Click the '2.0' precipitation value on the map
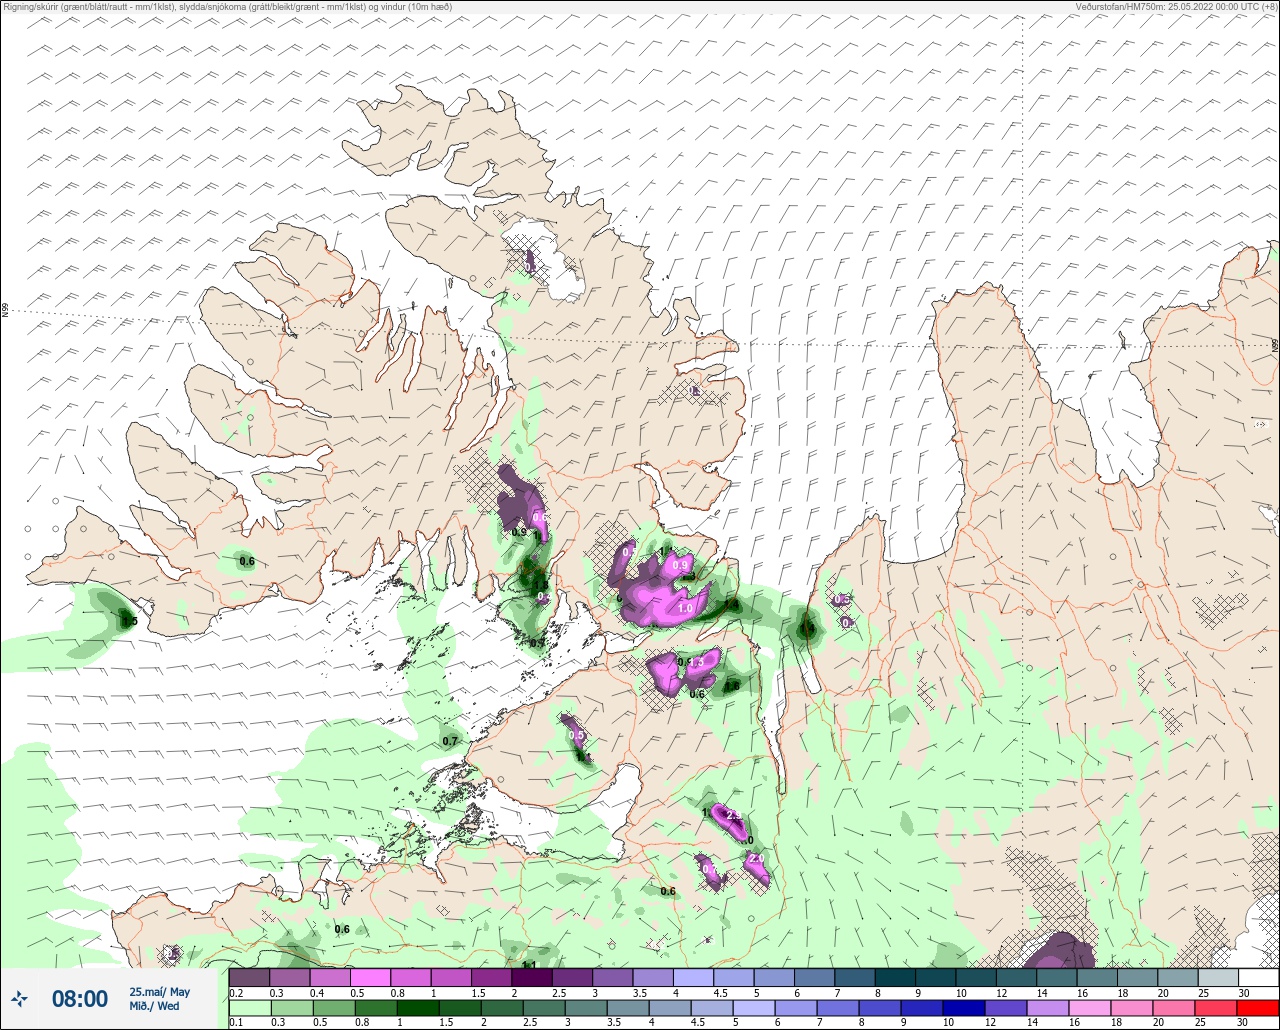Image resolution: width=1280 pixels, height=1030 pixels. pyautogui.click(x=756, y=859)
